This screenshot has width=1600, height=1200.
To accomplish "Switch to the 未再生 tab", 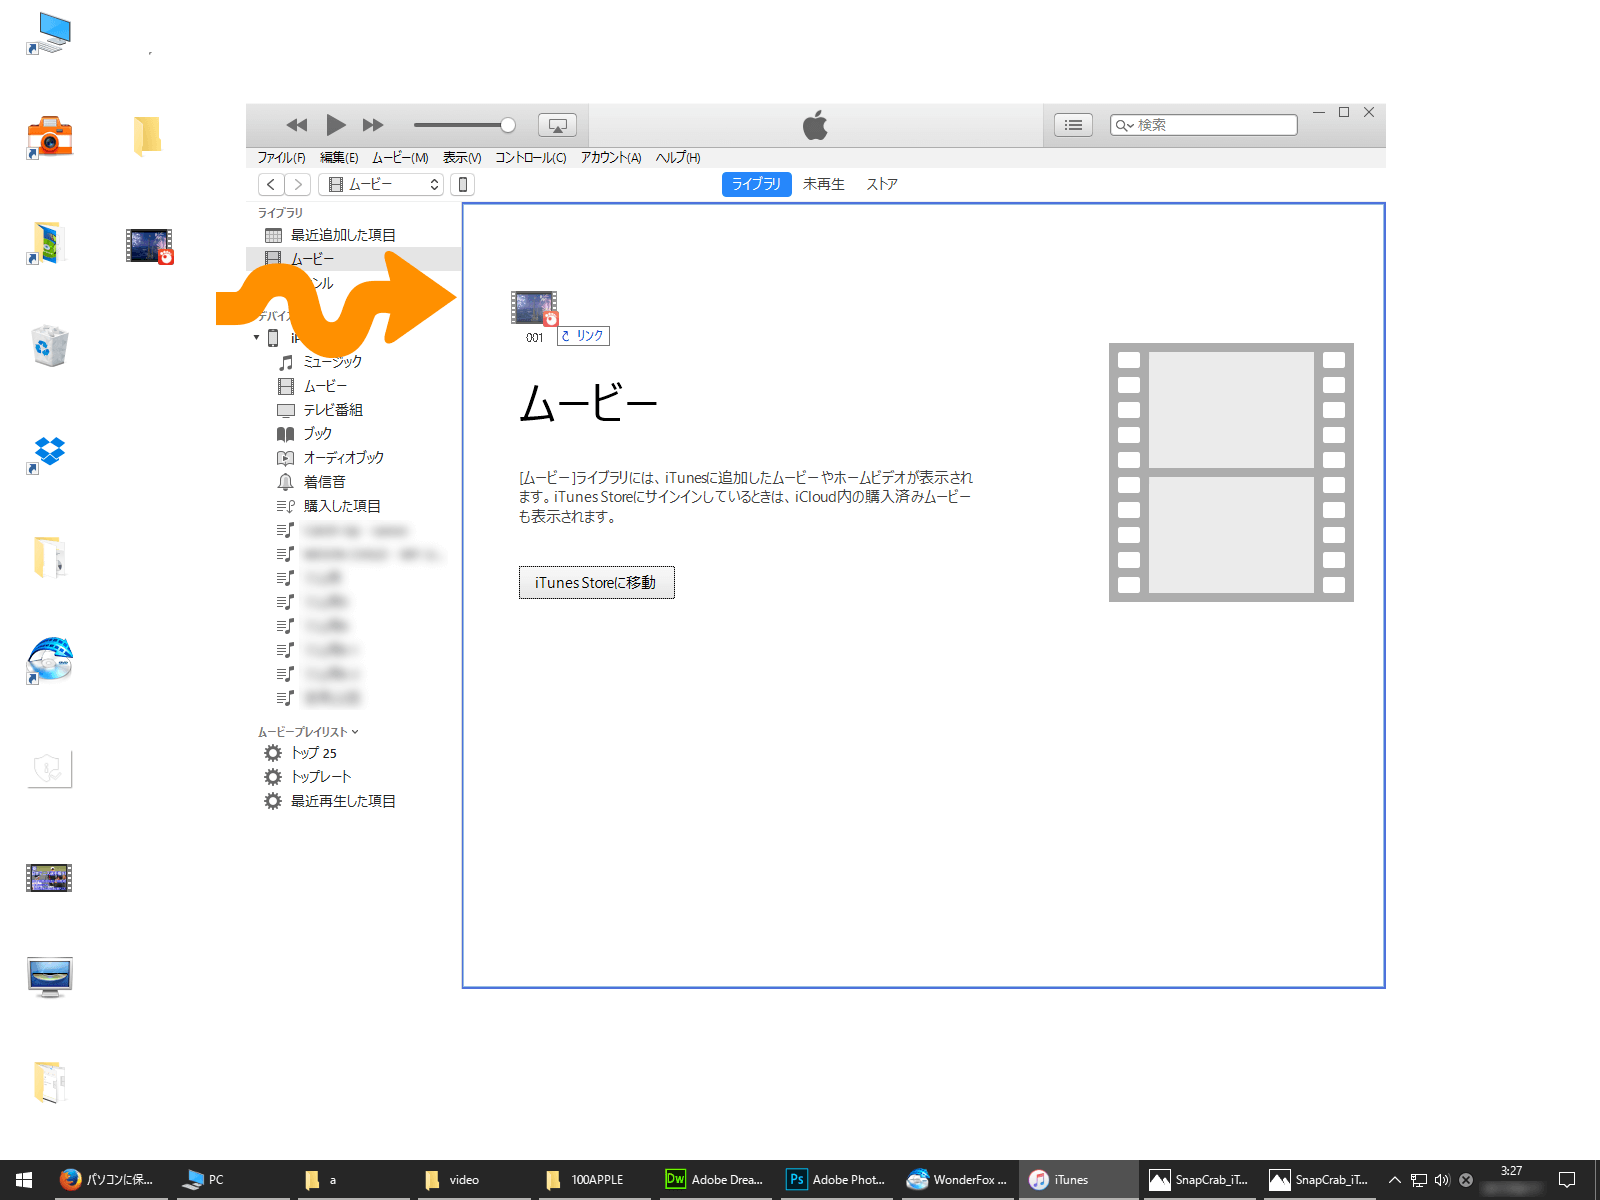I will 824,184.
